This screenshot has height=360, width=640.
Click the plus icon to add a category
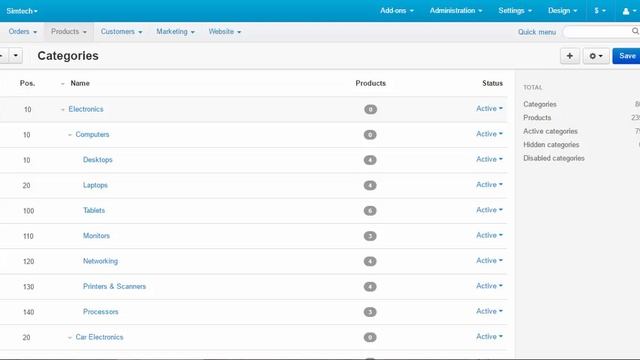tap(570, 56)
